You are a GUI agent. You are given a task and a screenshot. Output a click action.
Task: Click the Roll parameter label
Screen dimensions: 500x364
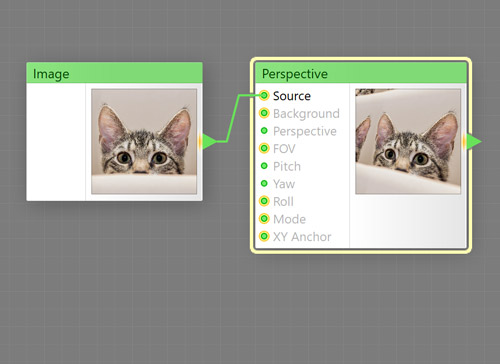283,202
